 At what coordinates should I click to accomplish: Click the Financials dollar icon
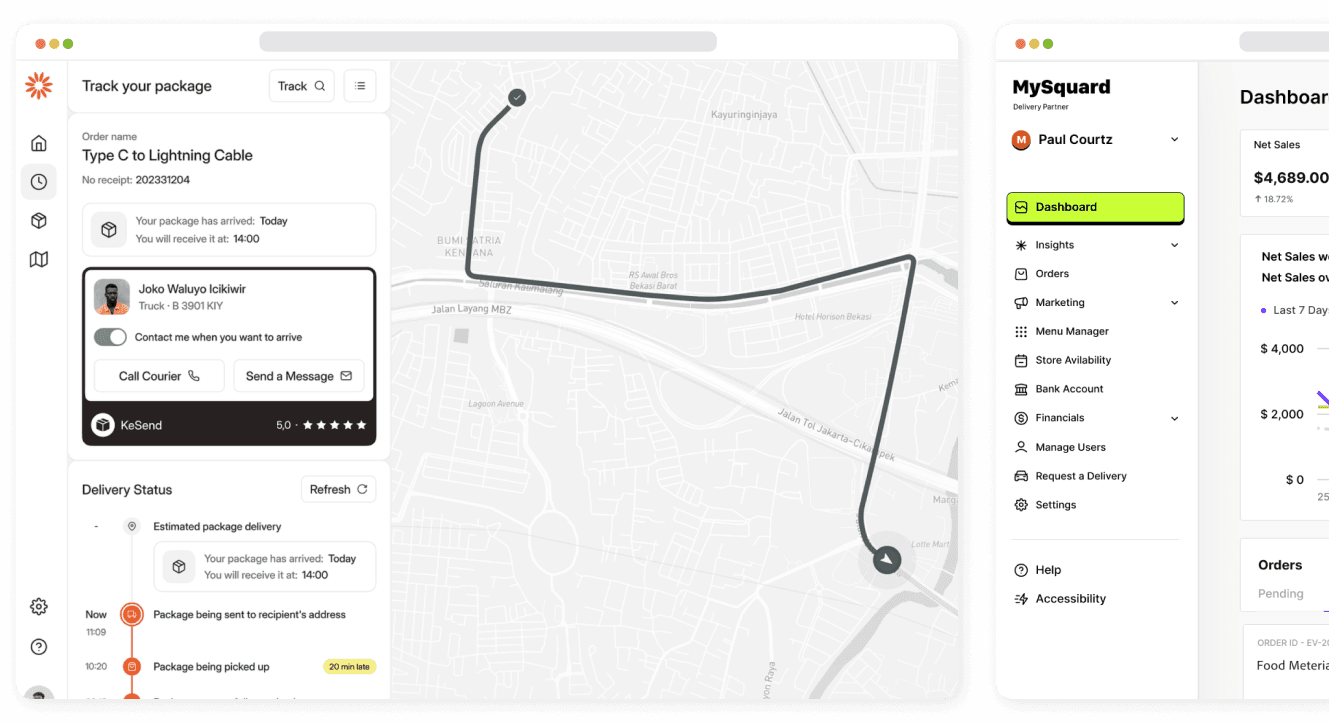tap(1021, 418)
